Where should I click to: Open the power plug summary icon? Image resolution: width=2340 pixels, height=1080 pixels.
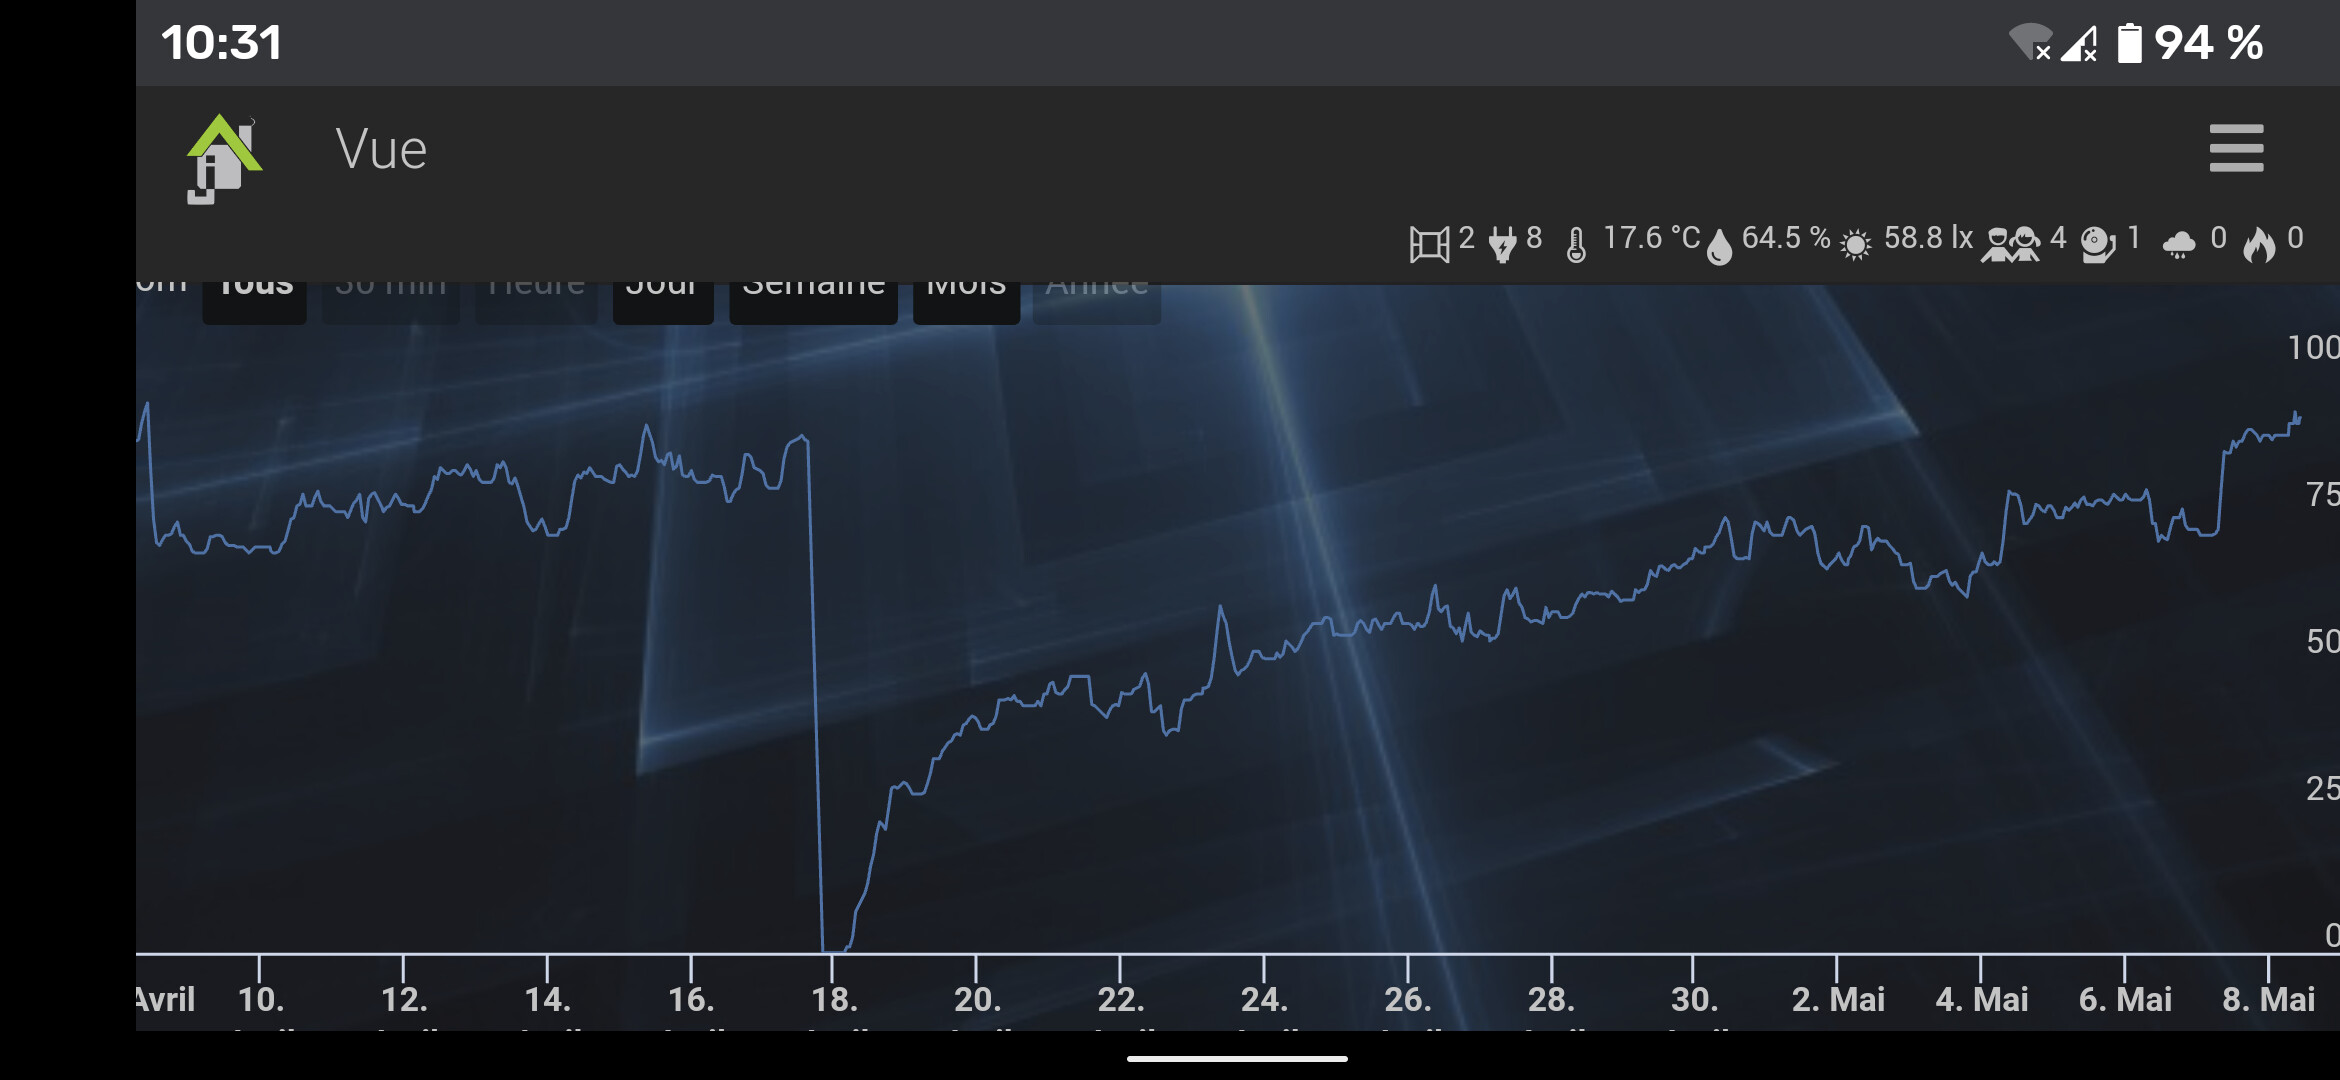[1502, 243]
